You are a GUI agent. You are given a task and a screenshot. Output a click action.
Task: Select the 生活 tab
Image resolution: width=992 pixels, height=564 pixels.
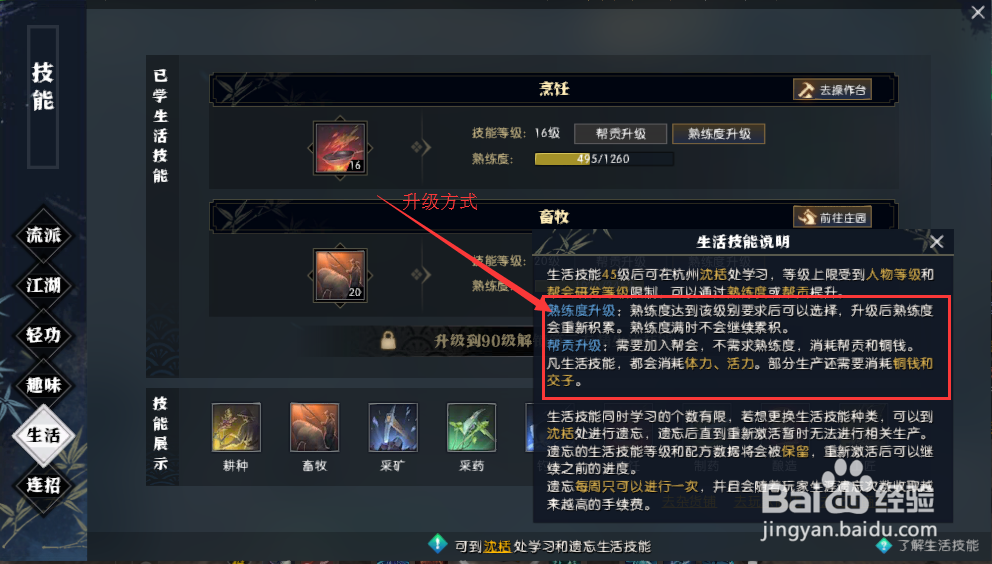coord(43,435)
